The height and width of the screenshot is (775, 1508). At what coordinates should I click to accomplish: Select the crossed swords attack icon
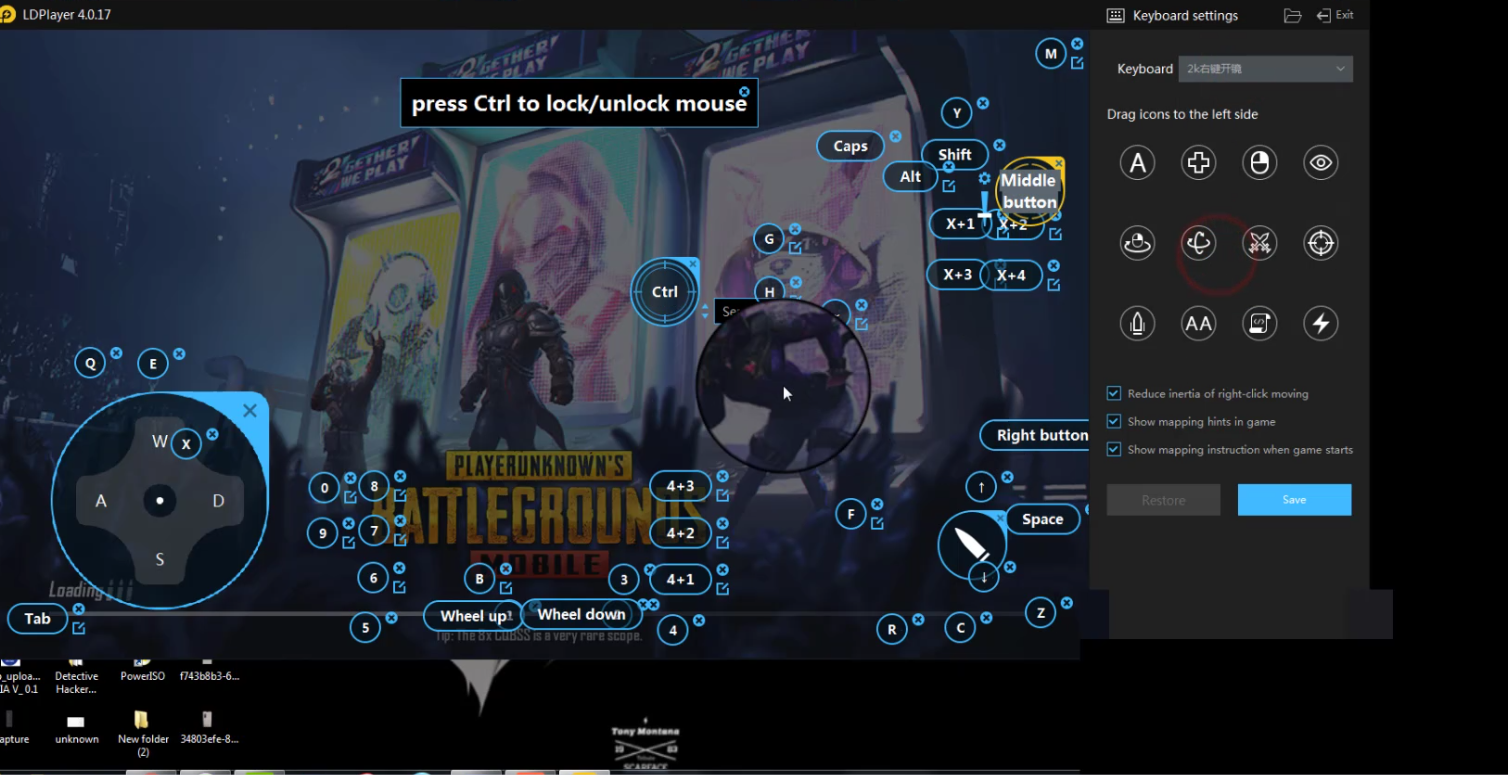[x=1259, y=242]
